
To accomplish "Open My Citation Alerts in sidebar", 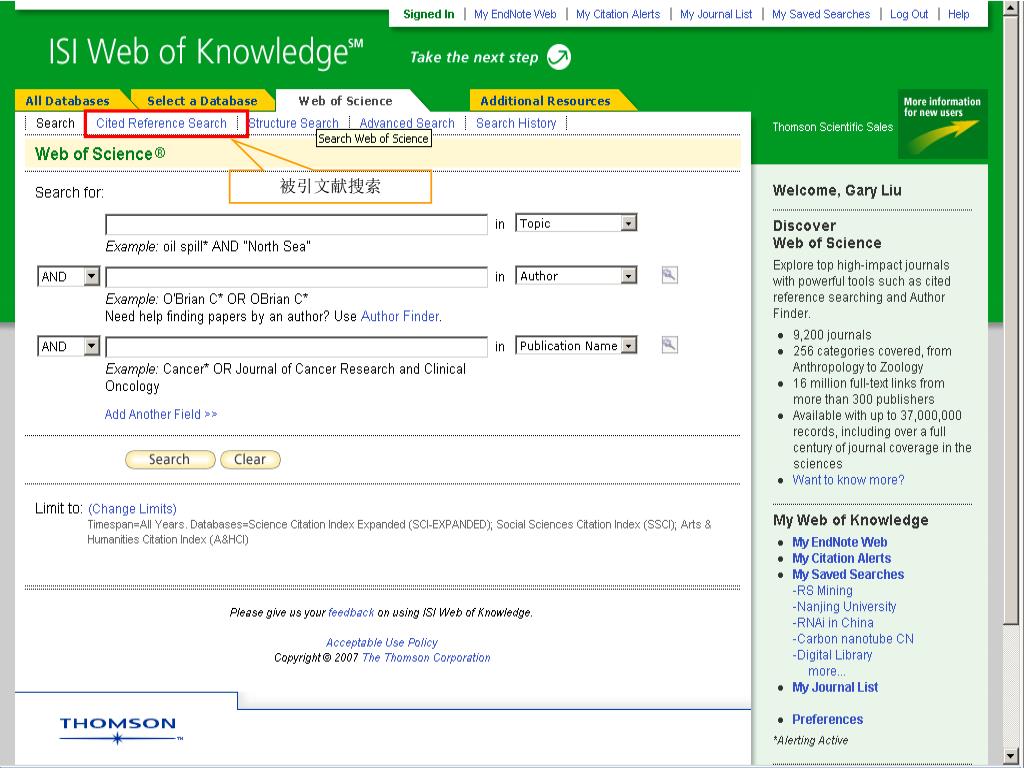I will [842, 558].
